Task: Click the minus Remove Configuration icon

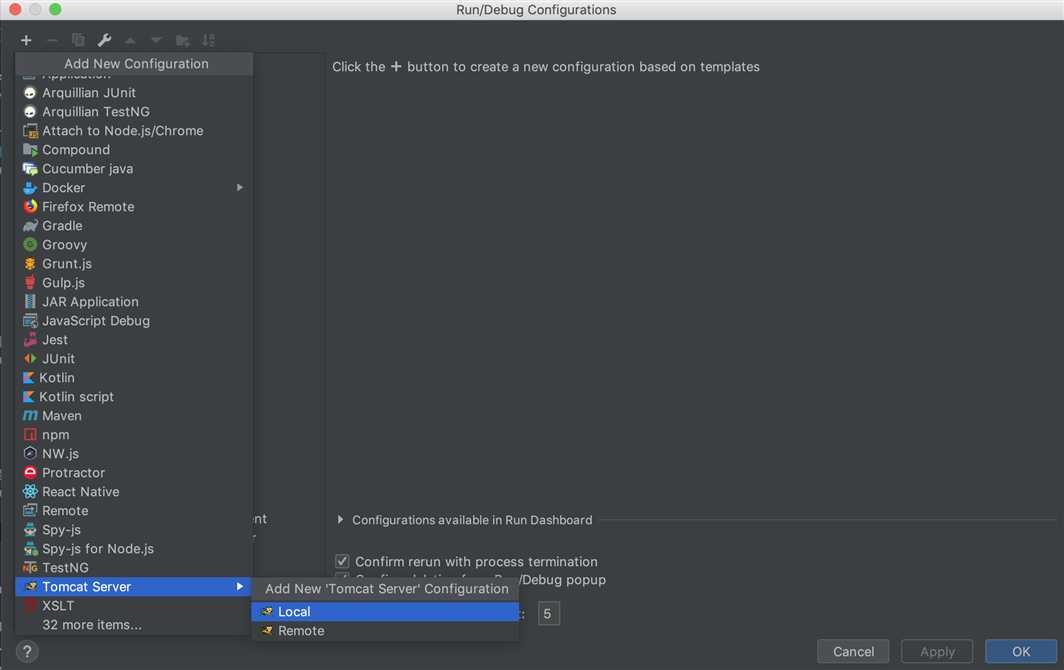Action: (x=52, y=41)
